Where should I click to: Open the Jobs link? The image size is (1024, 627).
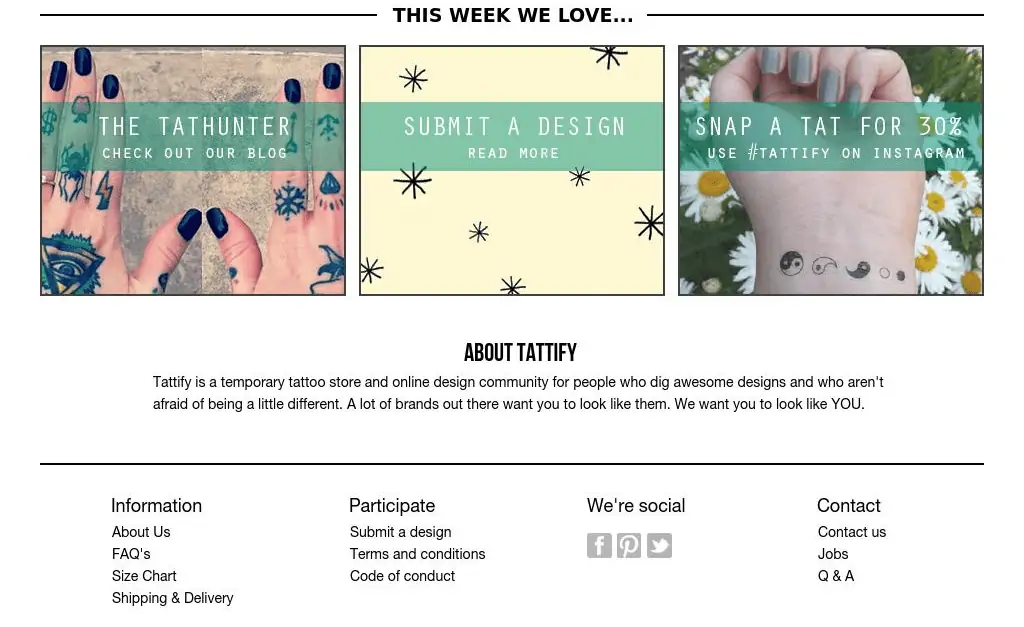[833, 554]
